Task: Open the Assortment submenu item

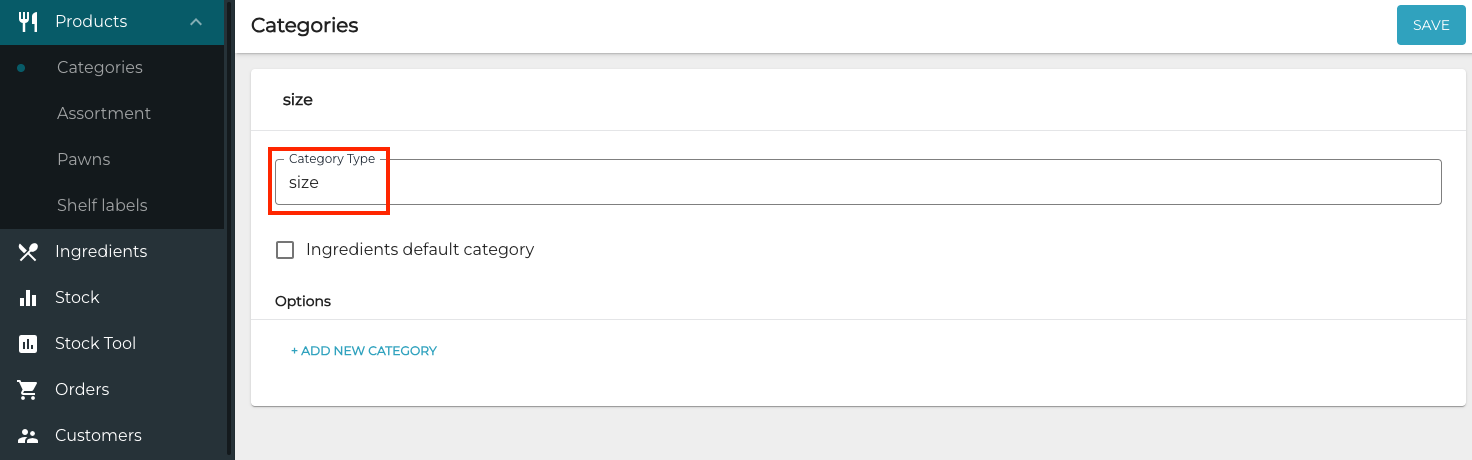Action: tap(104, 114)
